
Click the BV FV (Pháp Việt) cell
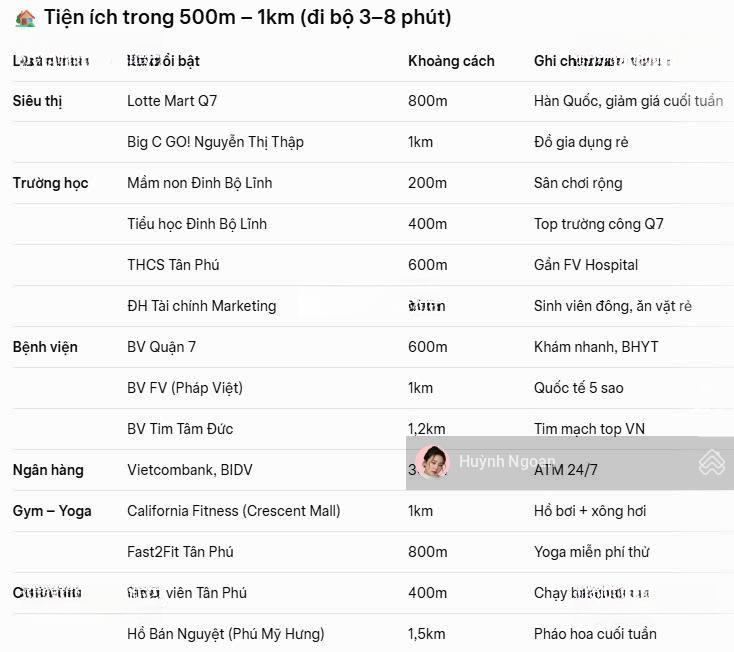(185, 388)
